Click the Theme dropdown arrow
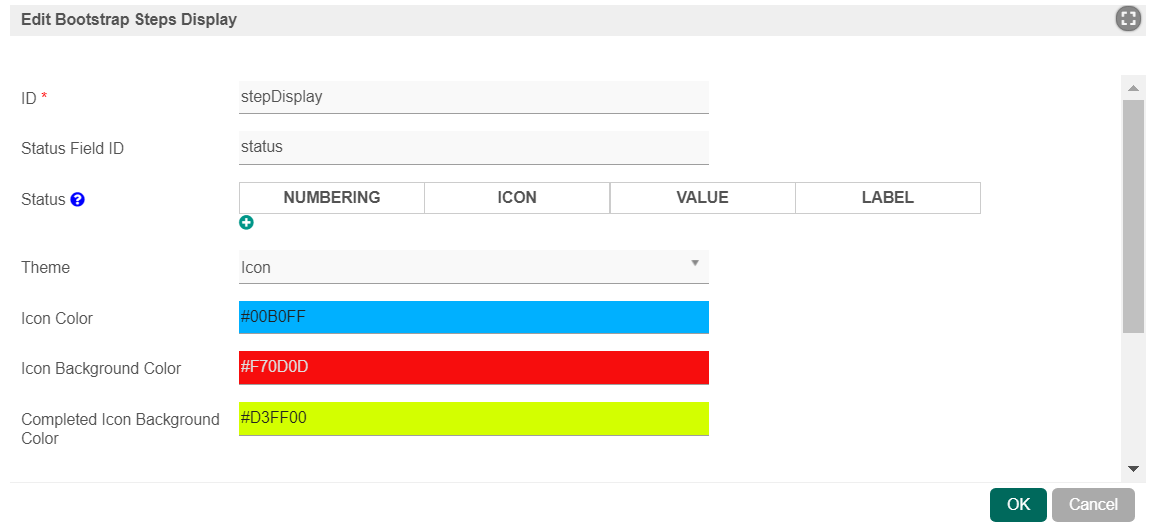 695,263
